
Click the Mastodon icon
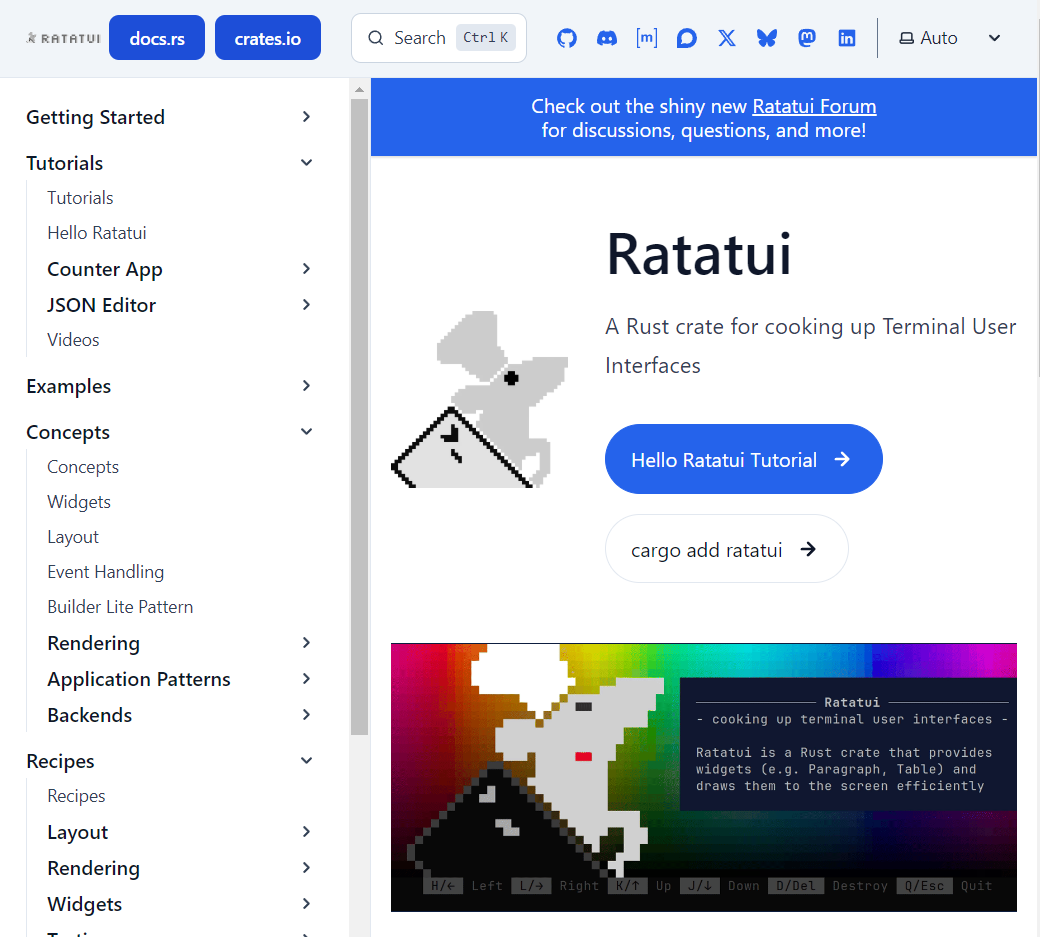click(807, 38)
